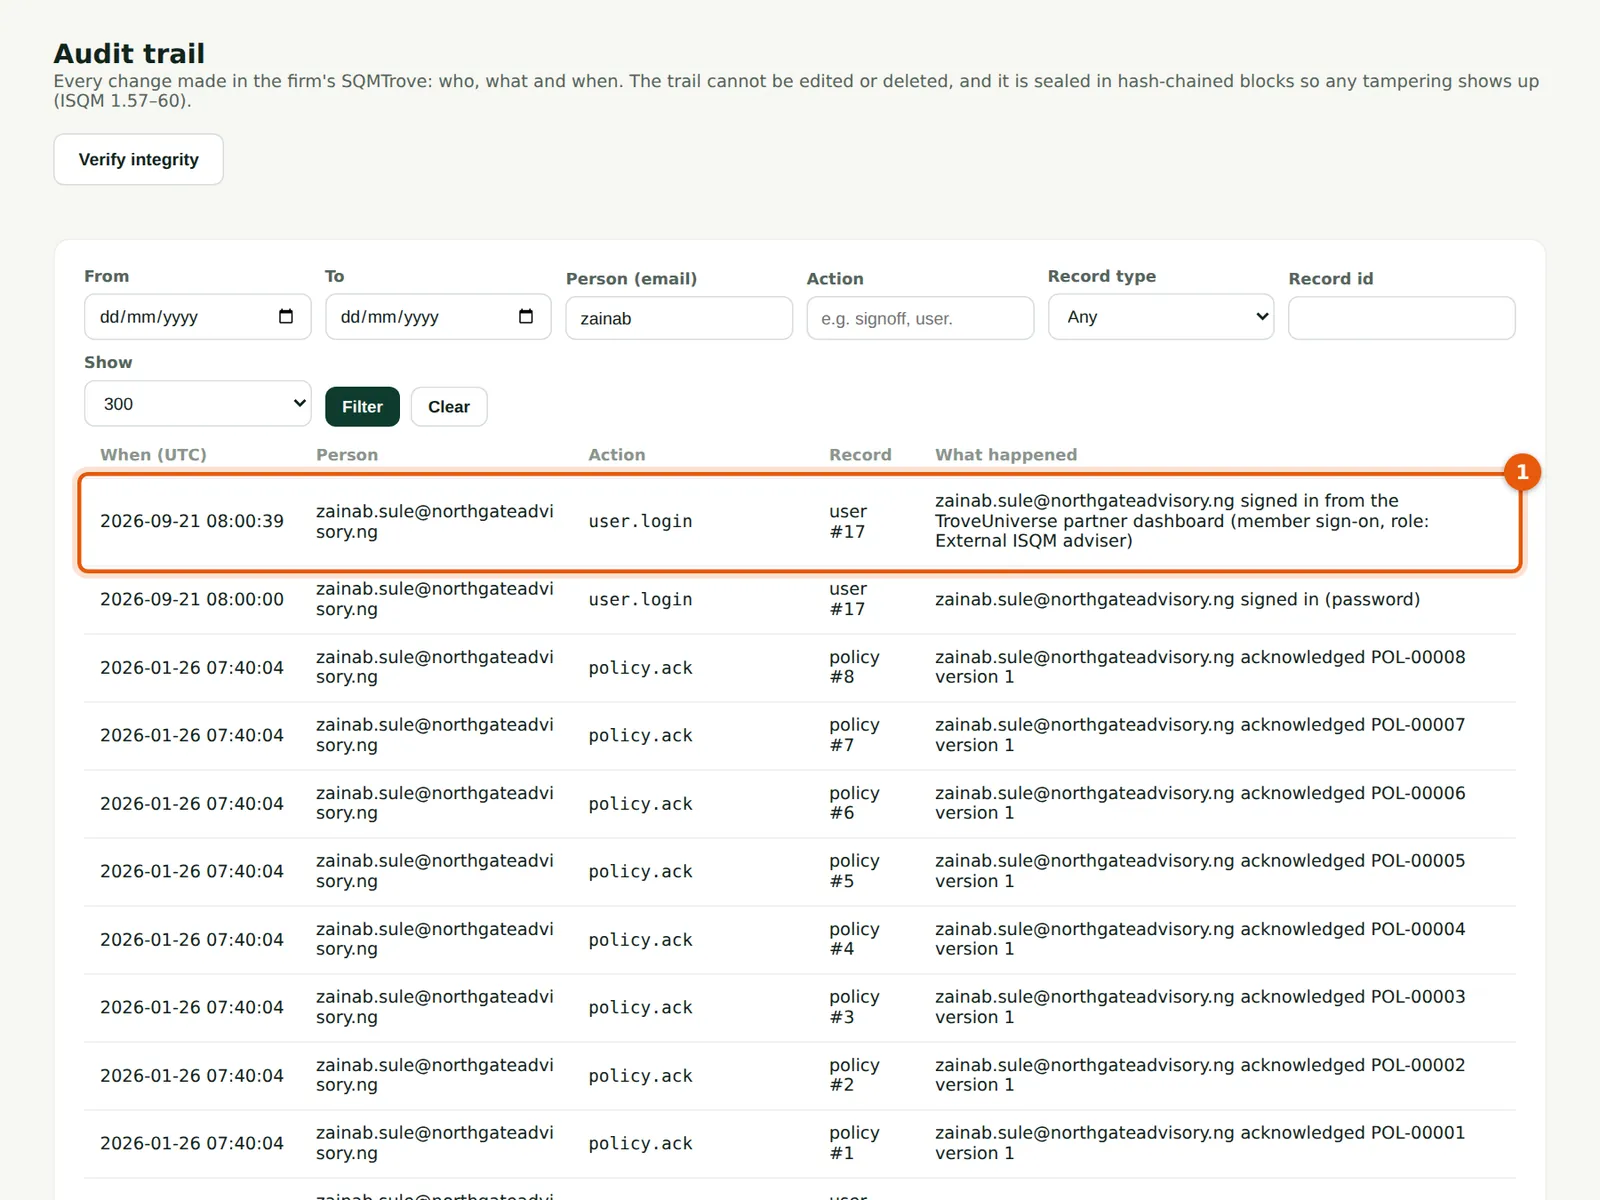This screenshot has width=1600, height=1200.
Task: Select policy.ack action in POL-00008 row
Action: click(640, 668)
